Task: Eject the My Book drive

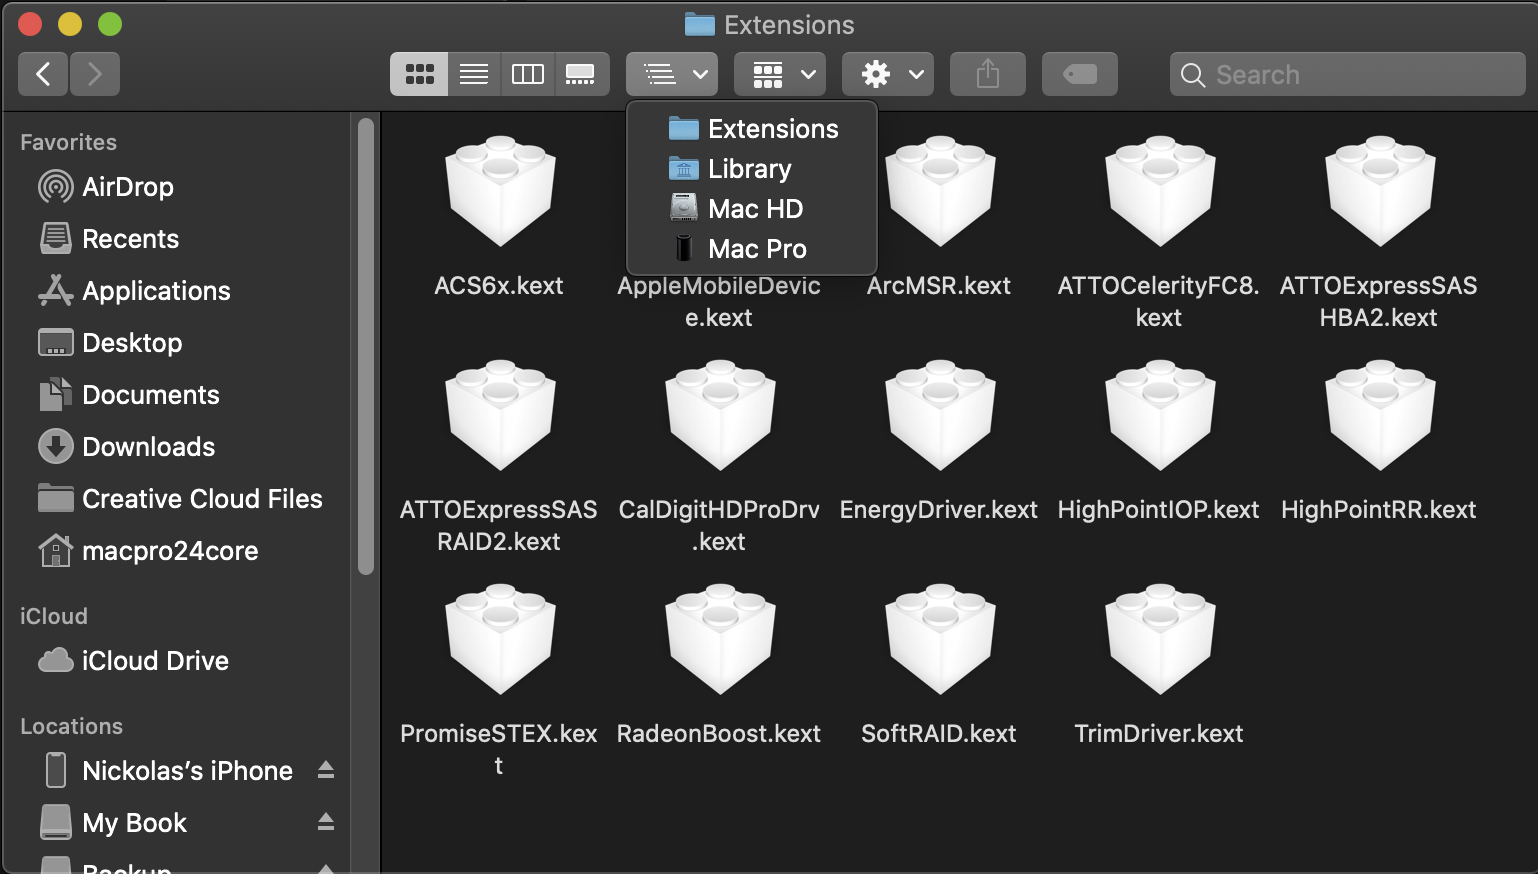Action: pyautogui.click(x=326, y=822)
